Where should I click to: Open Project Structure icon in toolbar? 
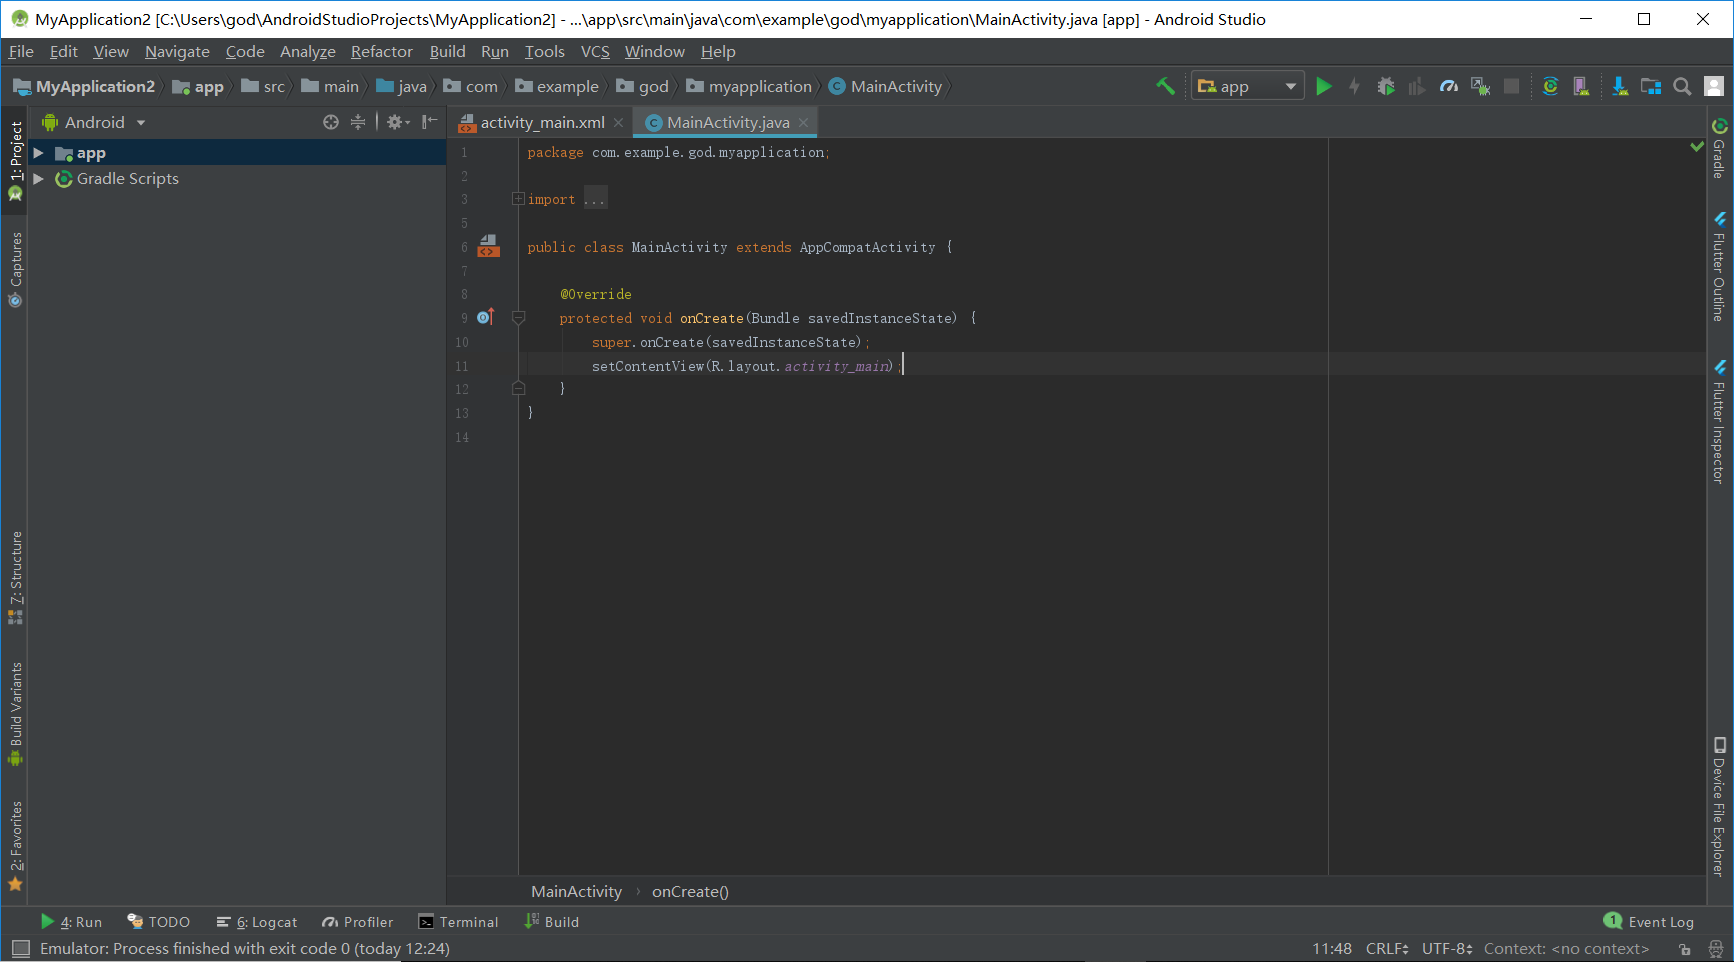[1651, 86]
